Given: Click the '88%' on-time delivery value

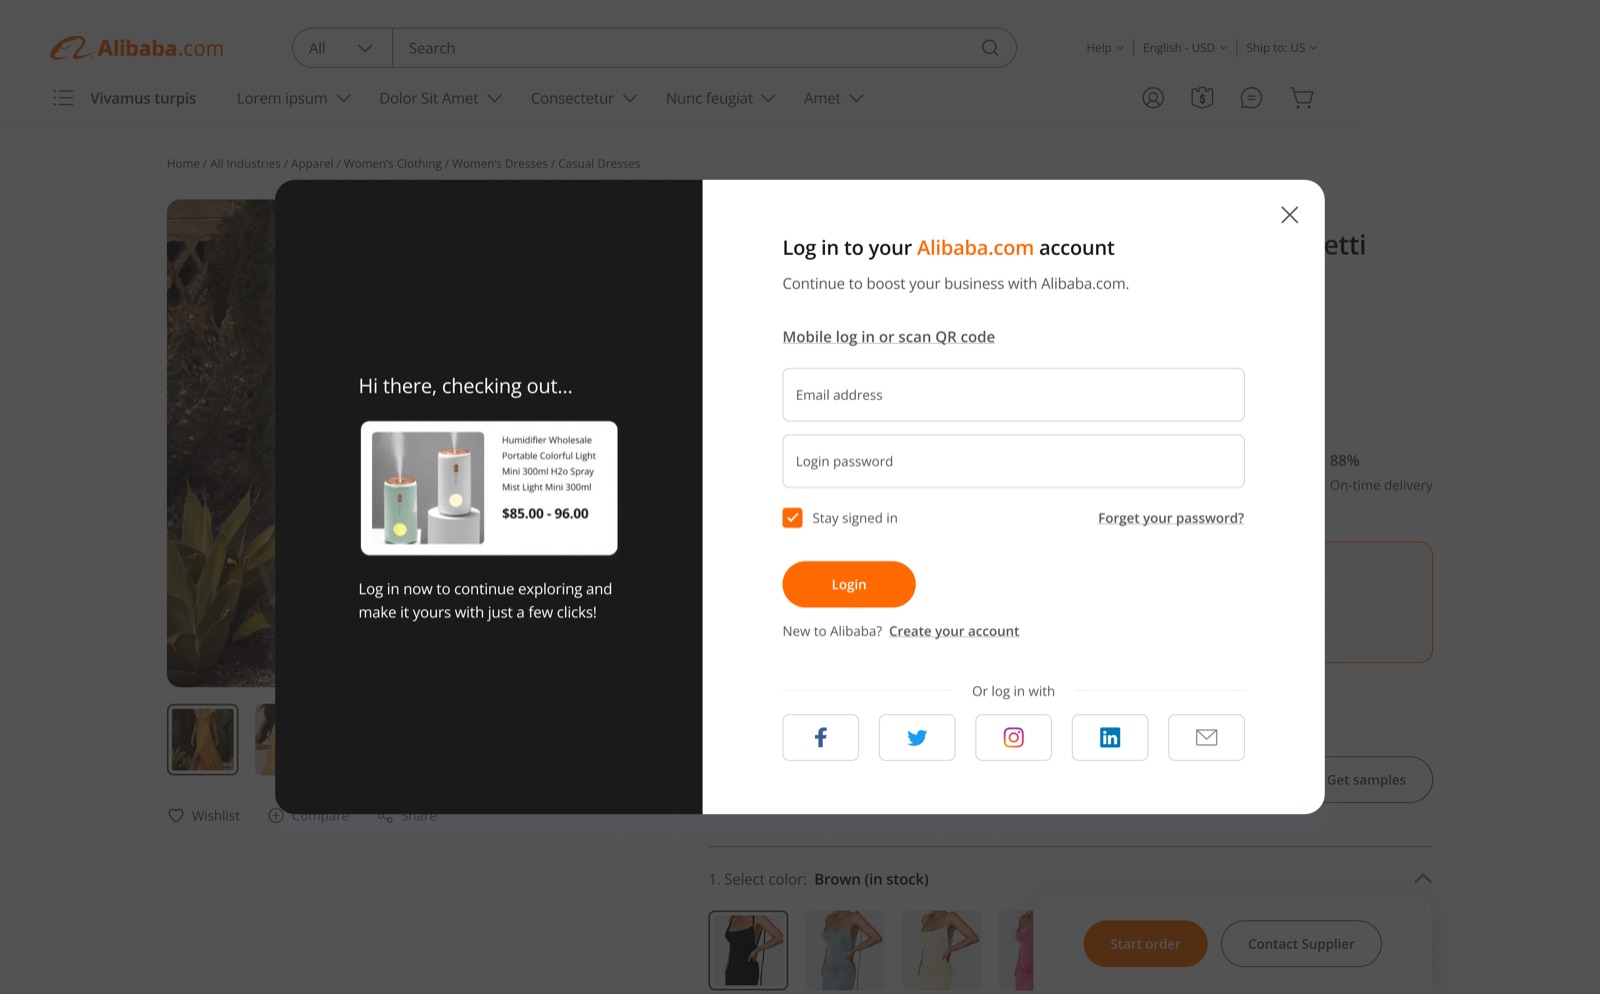Looking at the screenshot, I should 1344,461.
